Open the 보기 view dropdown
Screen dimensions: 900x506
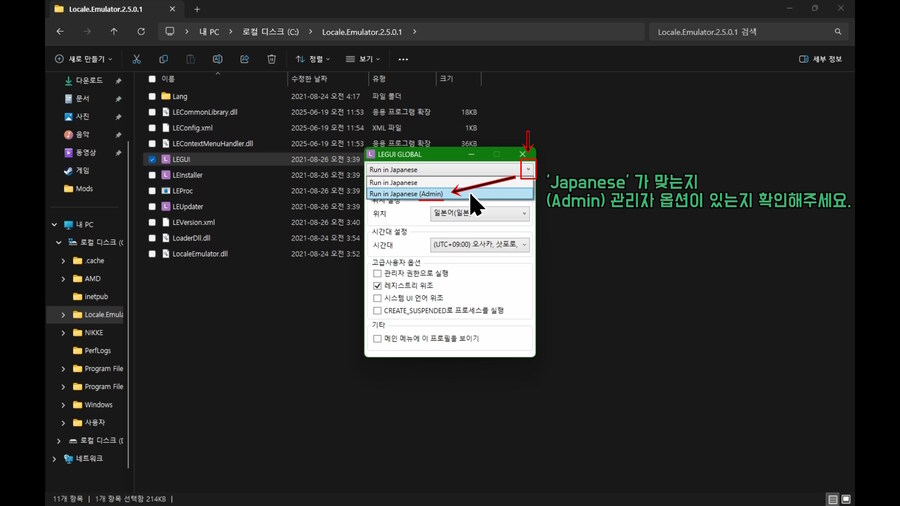pyautogui.click(x=363, y=59)
